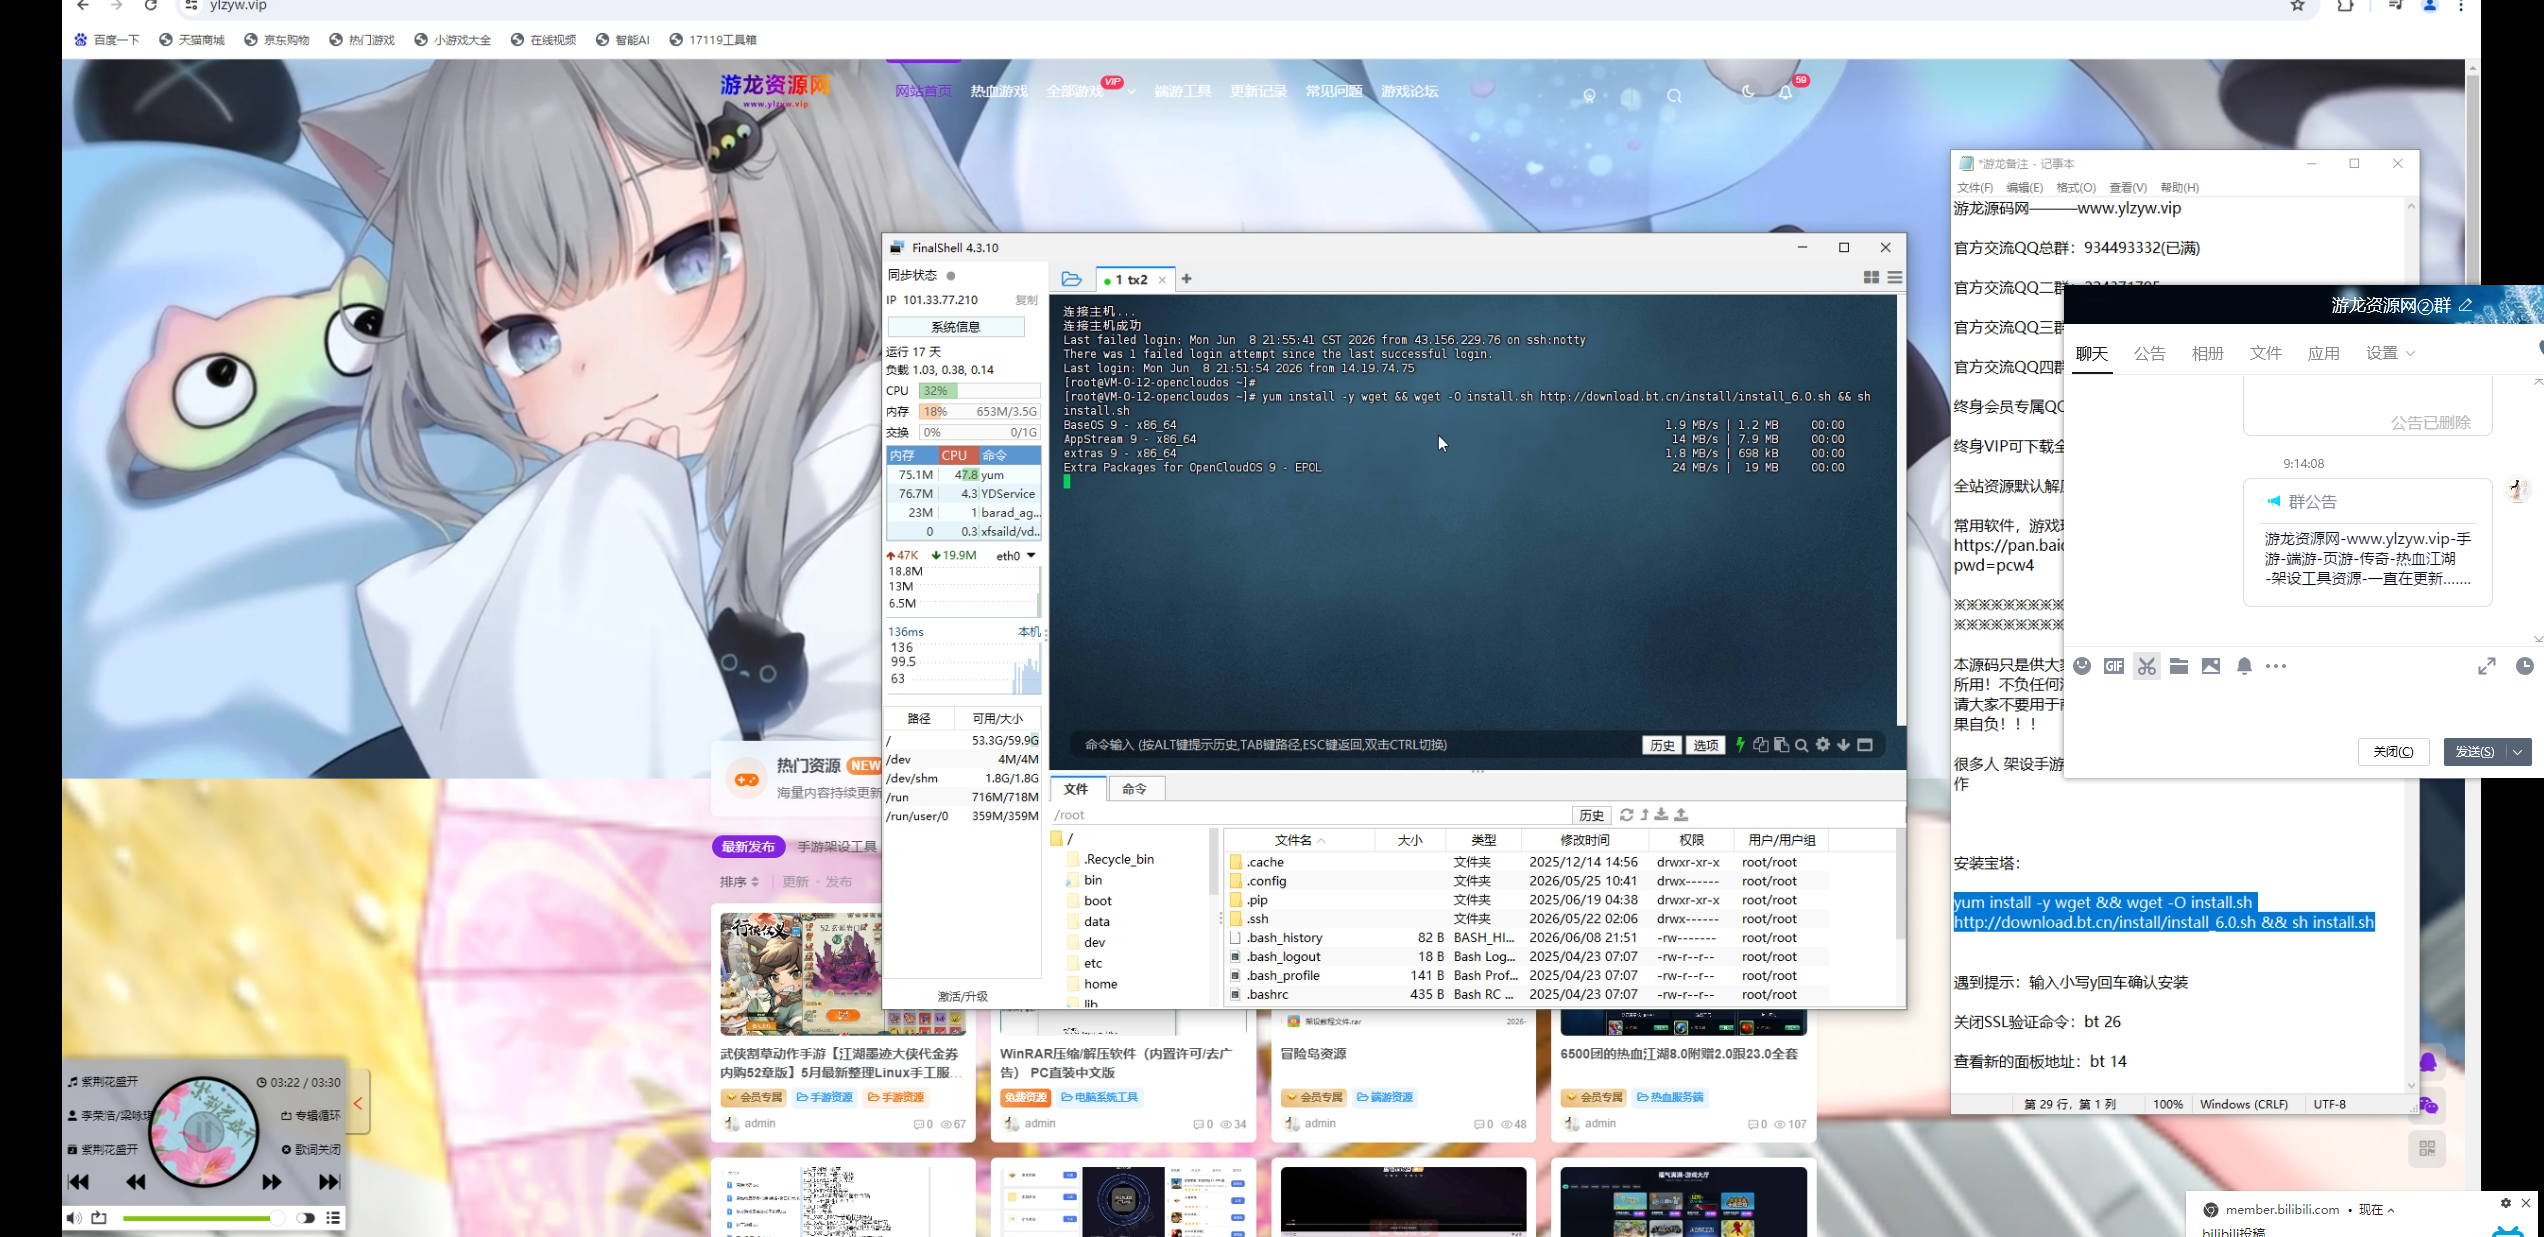The image size is (2544, 1237).
Task: Click the 系统信息 button in FinalShell
Action: pyautogui.click(x=956, y=327)
